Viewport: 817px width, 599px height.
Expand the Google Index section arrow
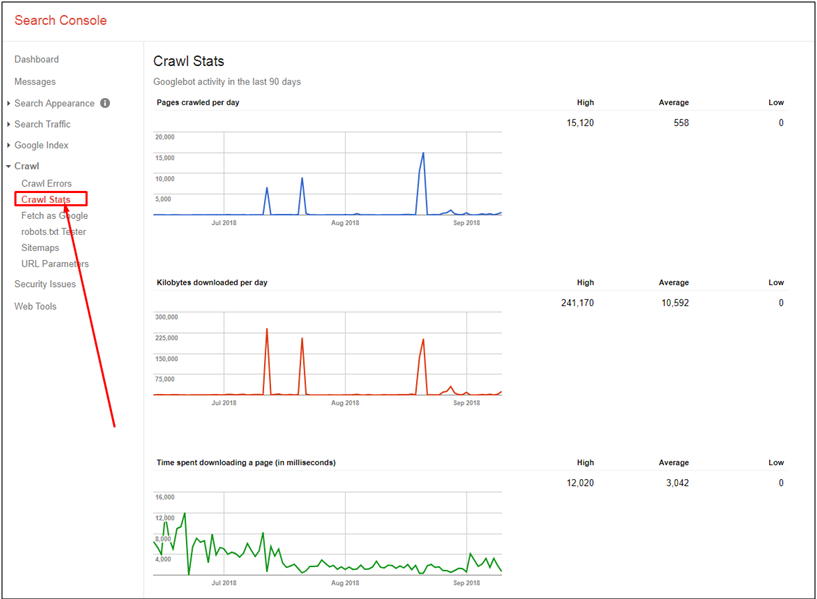pos(8,145)
